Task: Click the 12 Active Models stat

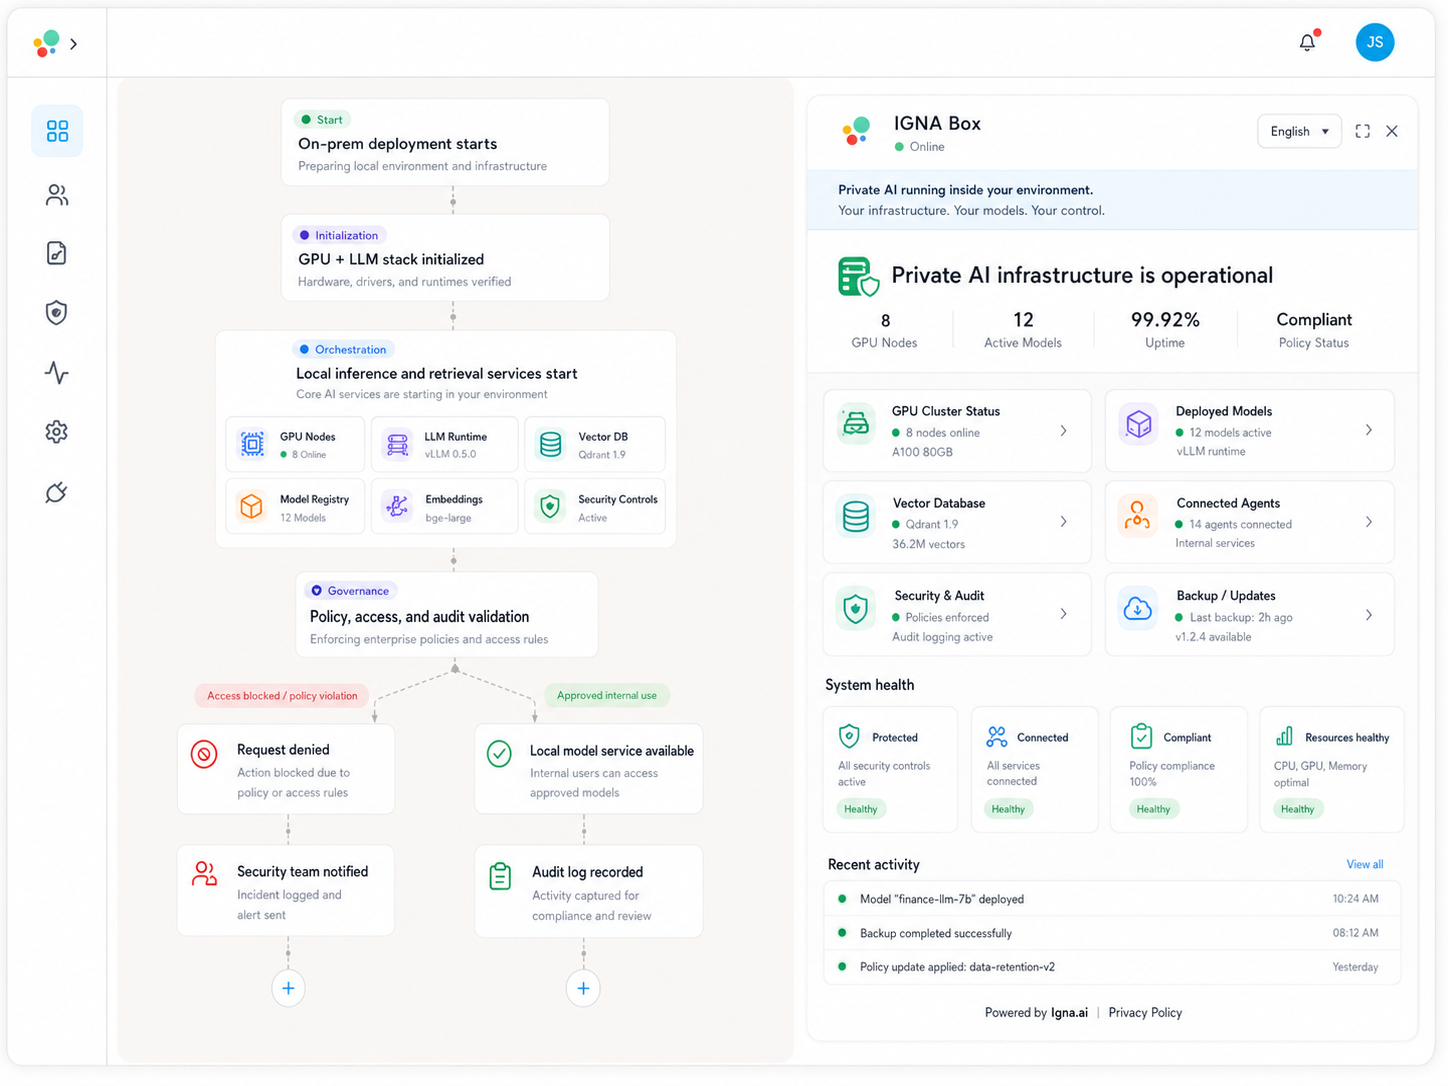Action: coord(1023,329)
